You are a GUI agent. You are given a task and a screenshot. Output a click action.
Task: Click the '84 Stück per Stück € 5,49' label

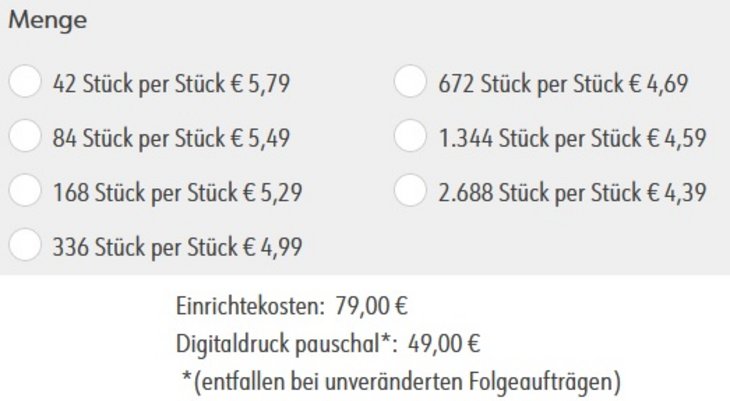click(171, 138)
